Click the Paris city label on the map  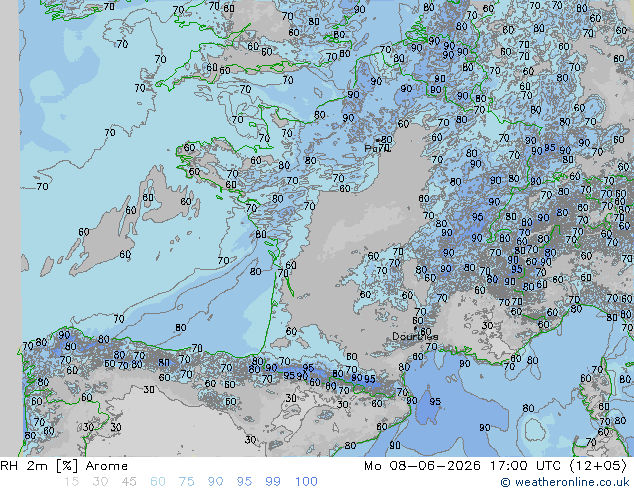click(x=378, y=148)
